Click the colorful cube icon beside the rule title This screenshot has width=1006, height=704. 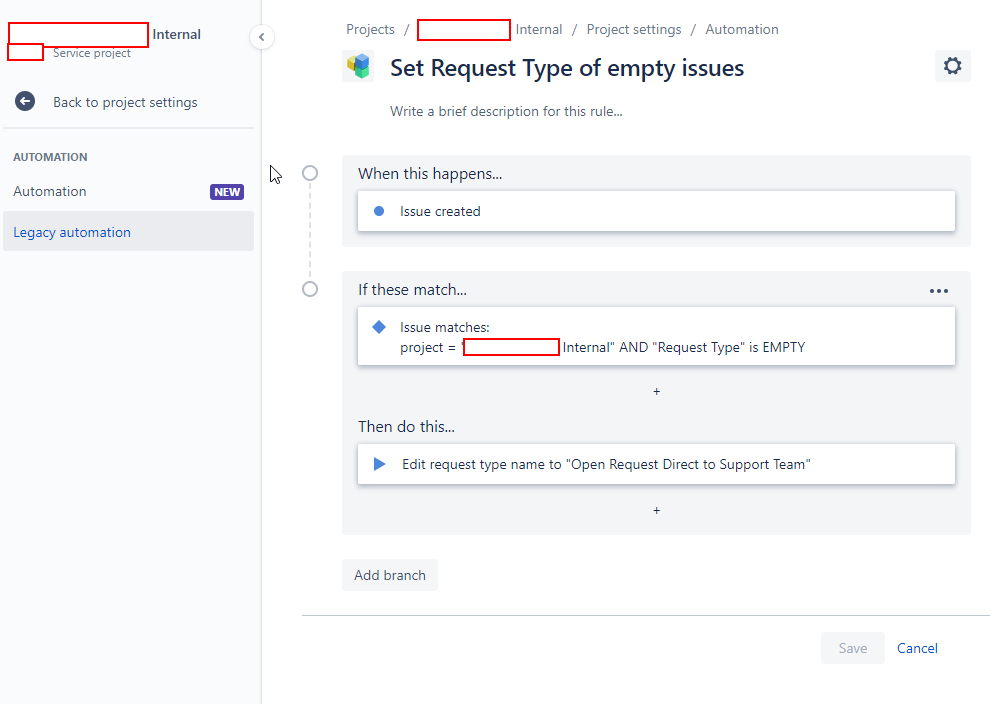pyautogui.click(x=358, y=66)
